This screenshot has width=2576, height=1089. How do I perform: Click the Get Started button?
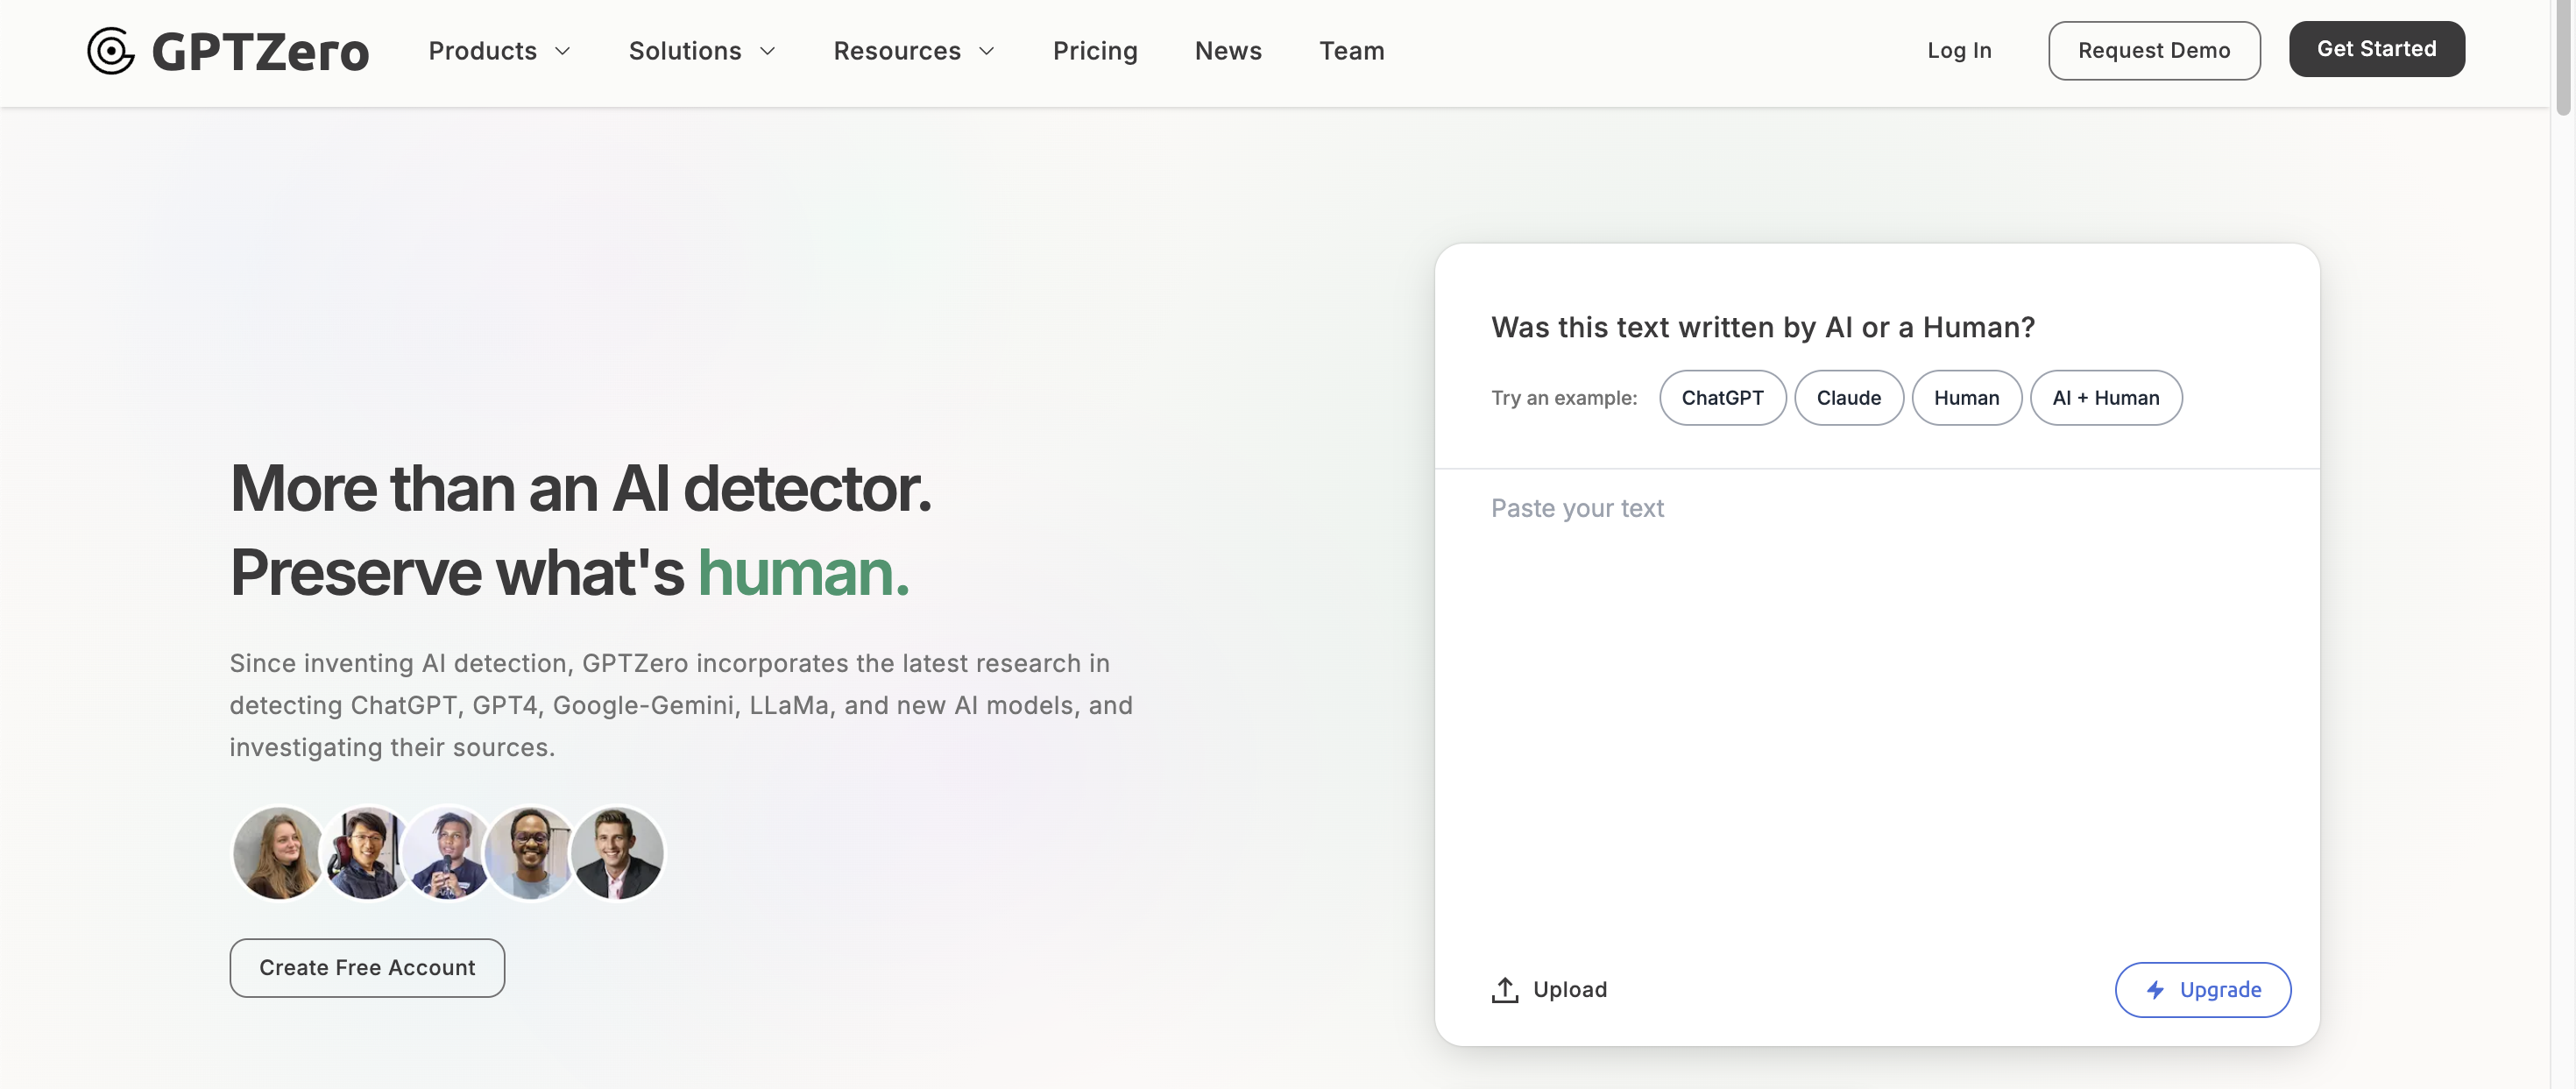click(2375, 49)
